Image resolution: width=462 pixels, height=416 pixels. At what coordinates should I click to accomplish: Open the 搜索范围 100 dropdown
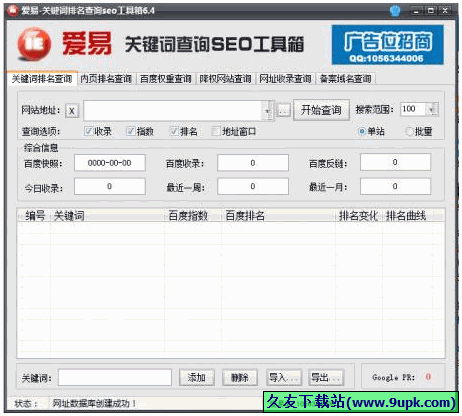point(432,109)
